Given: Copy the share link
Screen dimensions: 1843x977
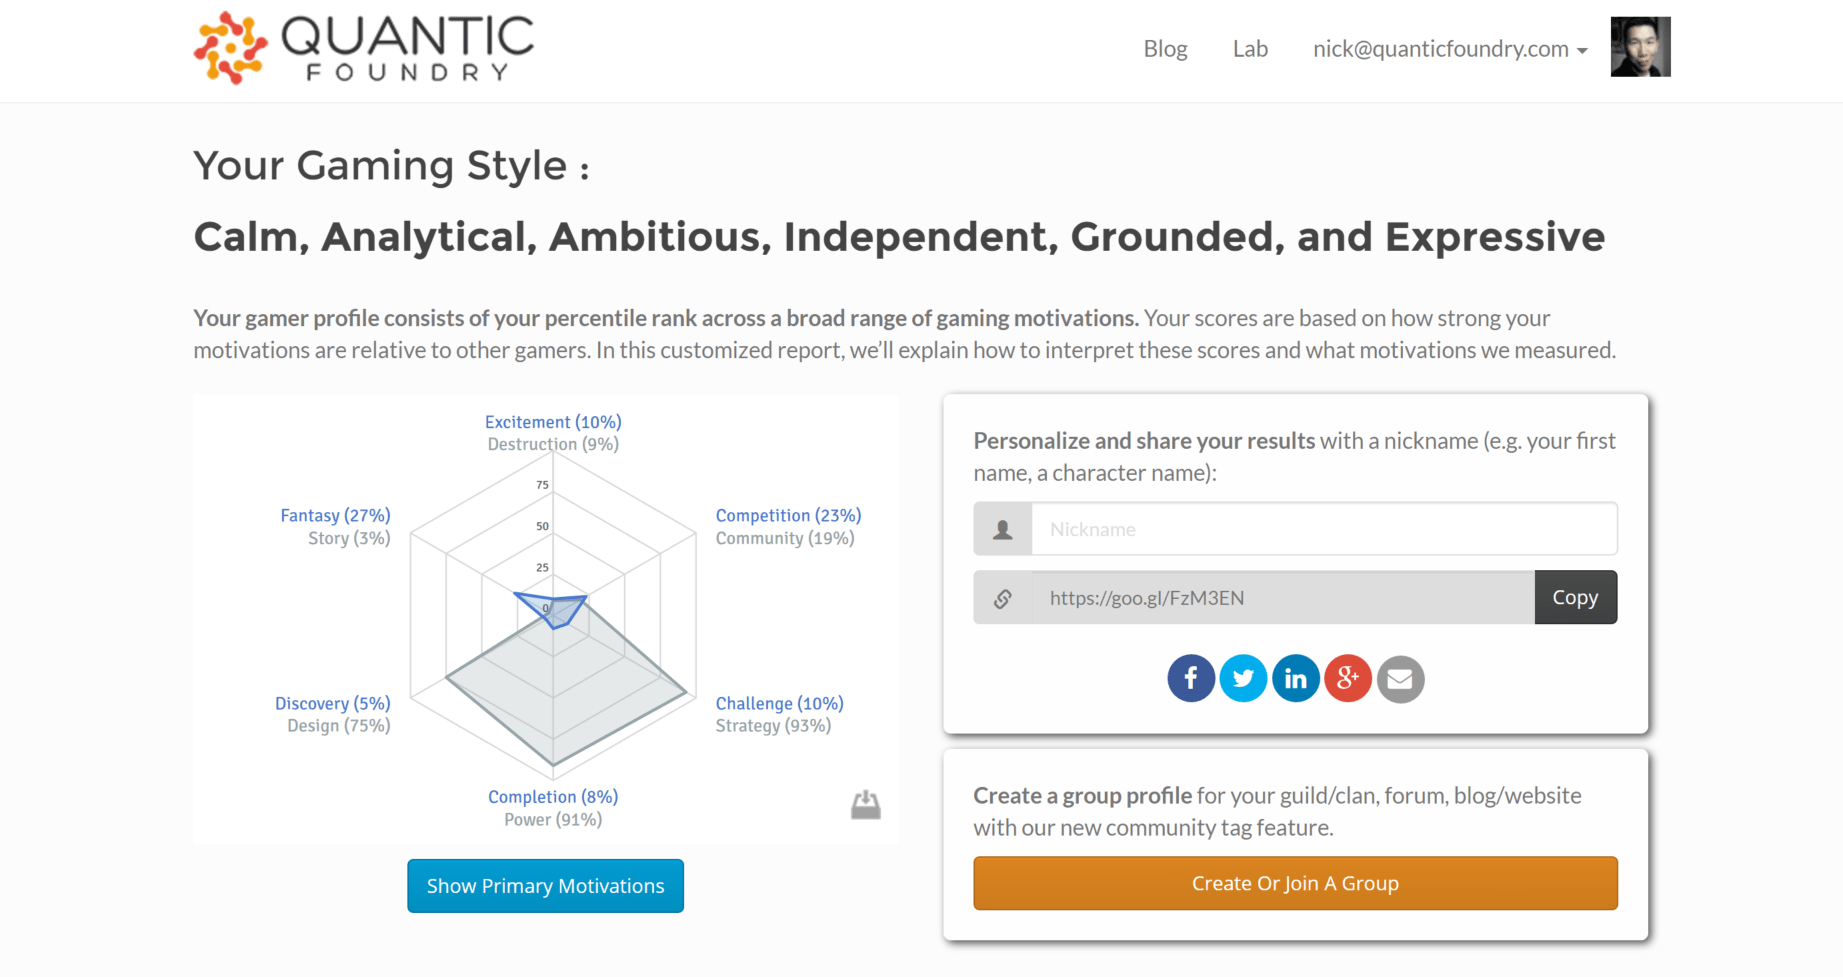Looking at the screenshot, I should click(x=1575, y=598).
